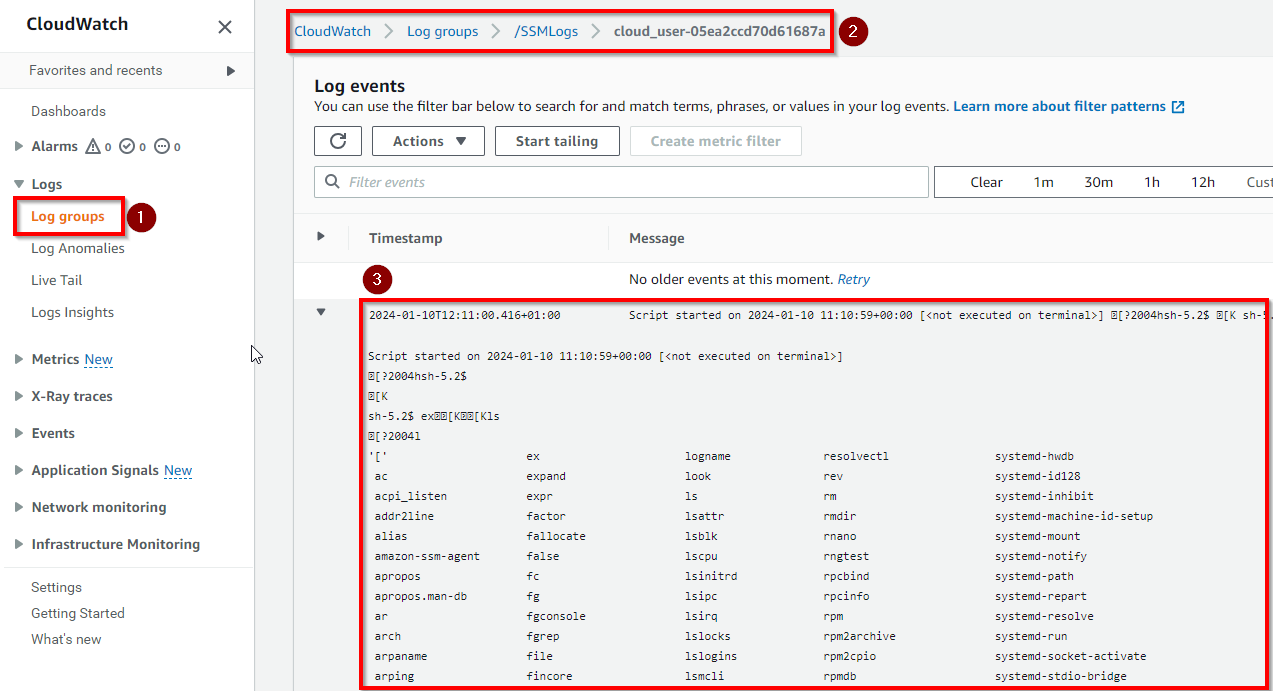Click 'lsinitrd' in log output

(711, 576)
